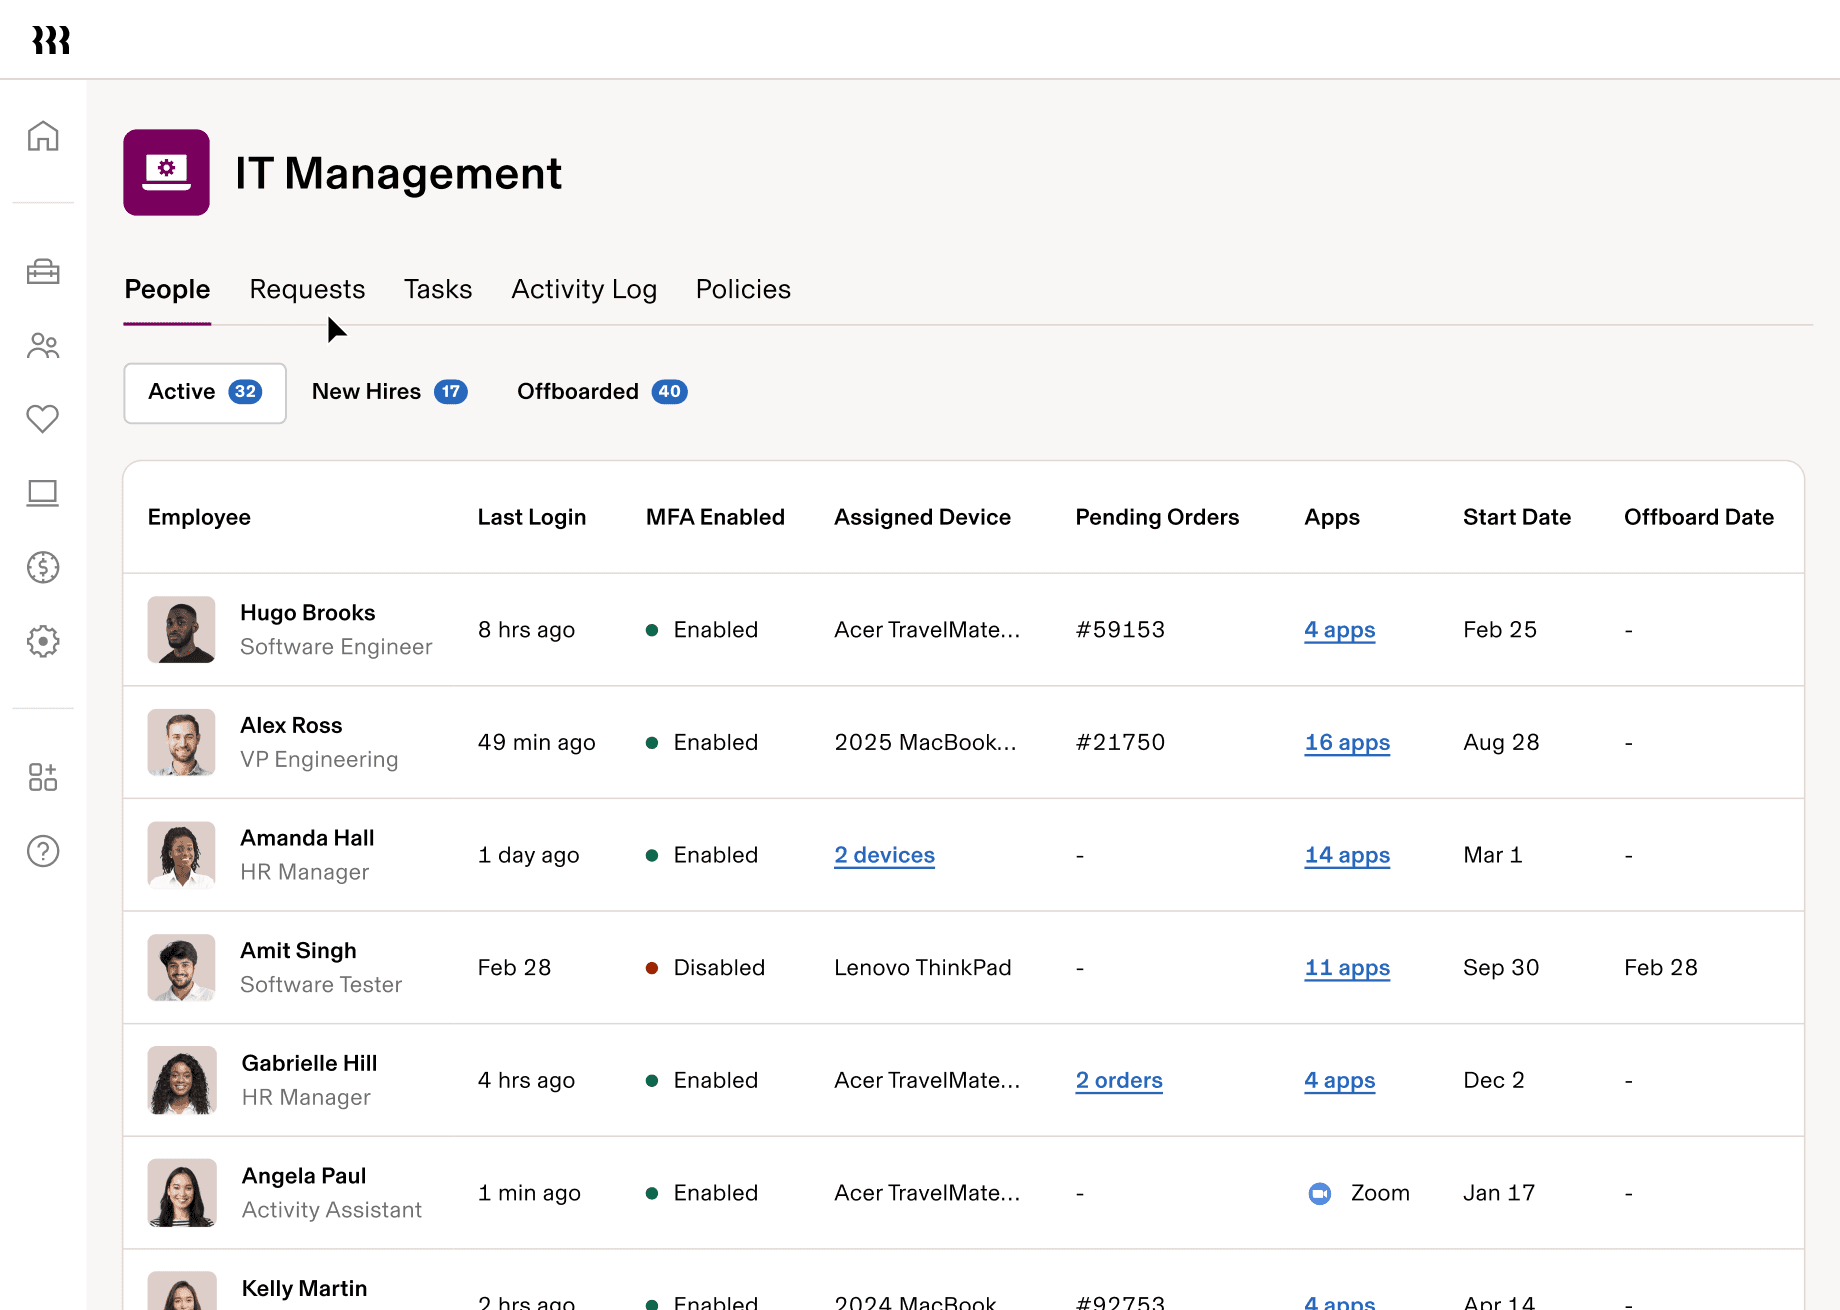The image size is (1840, 1310).
Task: Click the MFA Enabled column header
Action: tap(715, 517)
